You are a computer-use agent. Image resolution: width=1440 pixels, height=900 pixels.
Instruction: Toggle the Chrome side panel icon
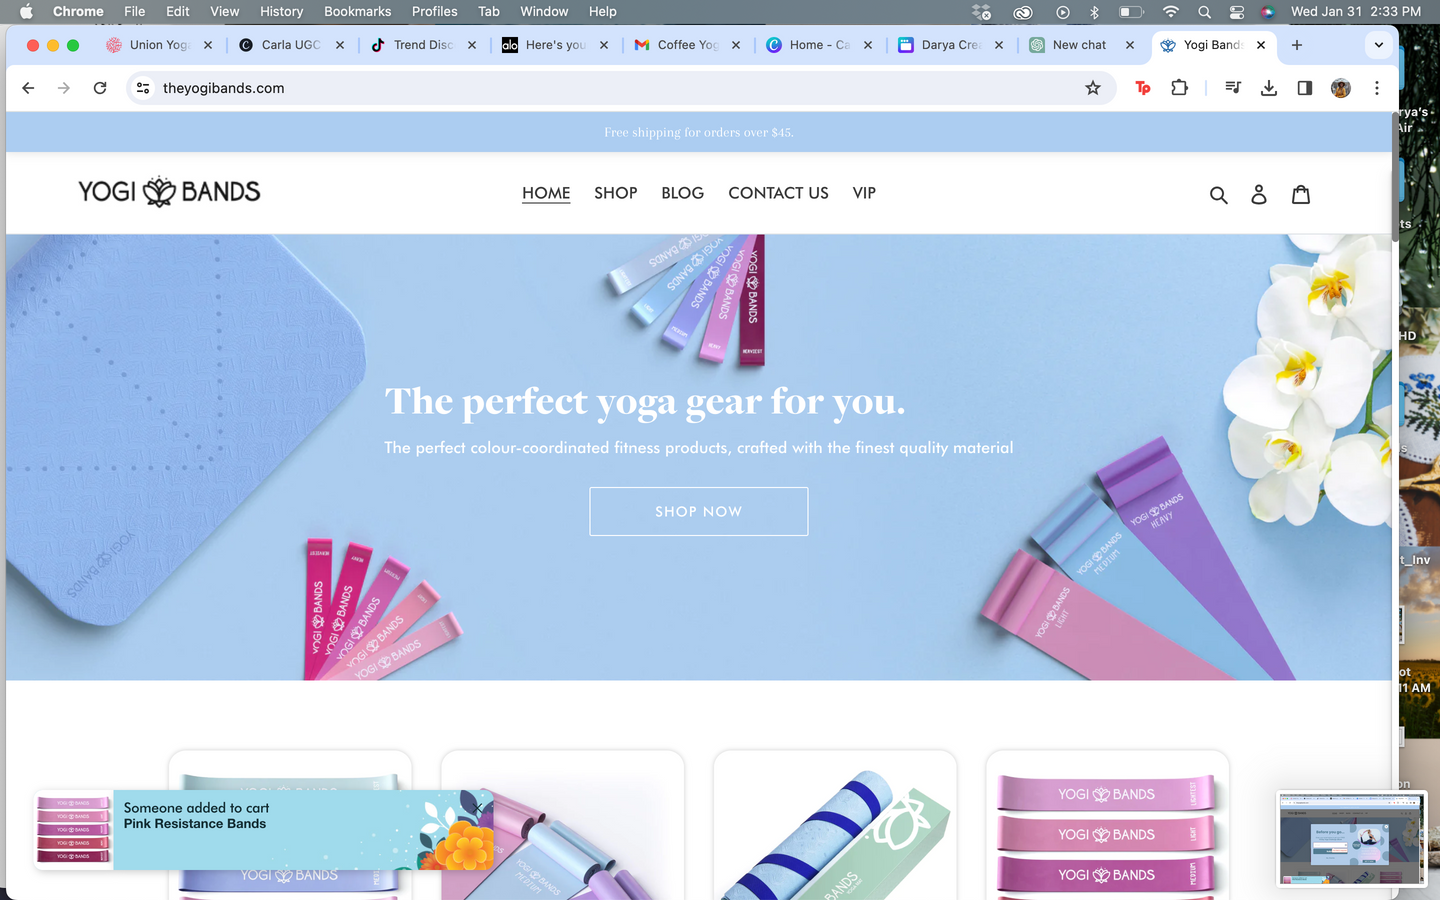pos(1305,88)
